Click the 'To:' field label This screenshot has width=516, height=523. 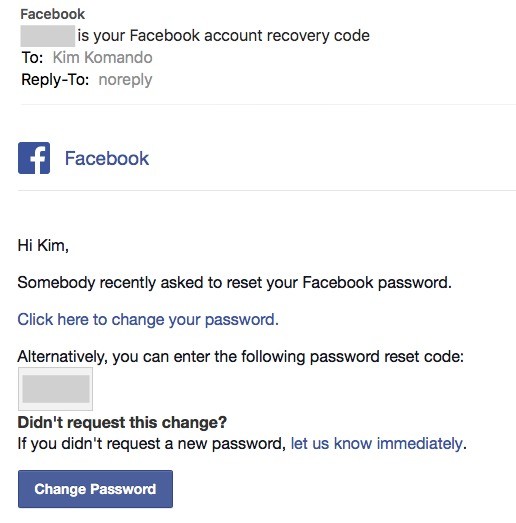pos(32,57)
